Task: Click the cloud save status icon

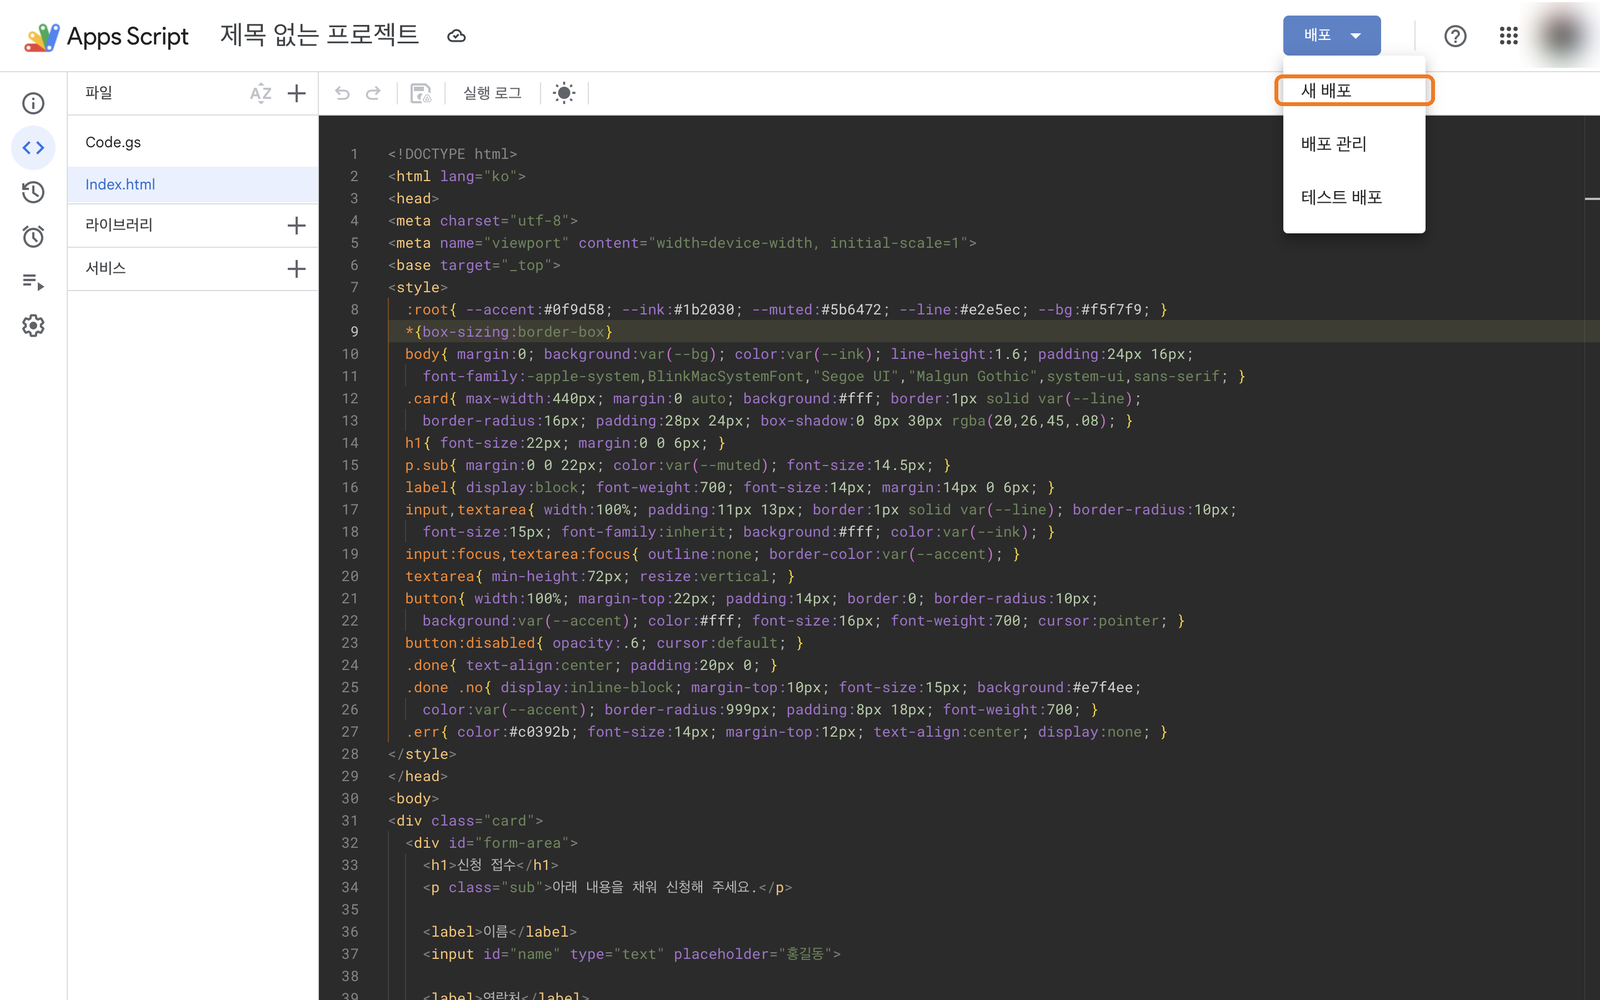Action: pos(456,36)
